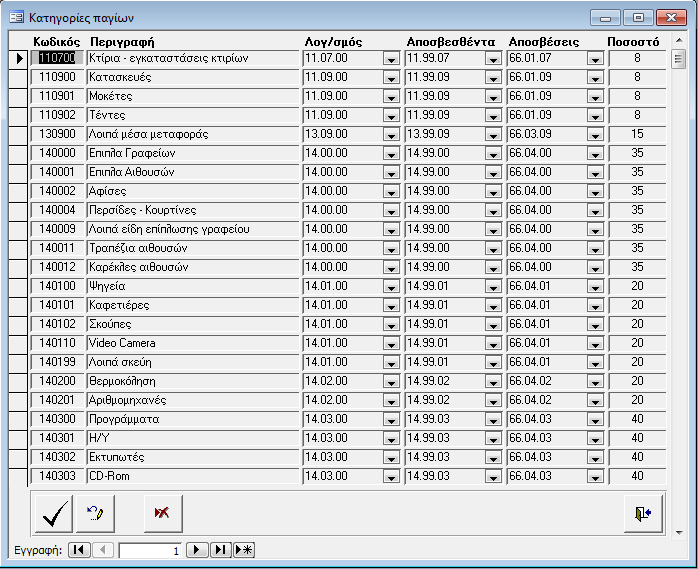Go to first record navigation button
This screenshot has width=698, height=569.
[x=79, y=550]
